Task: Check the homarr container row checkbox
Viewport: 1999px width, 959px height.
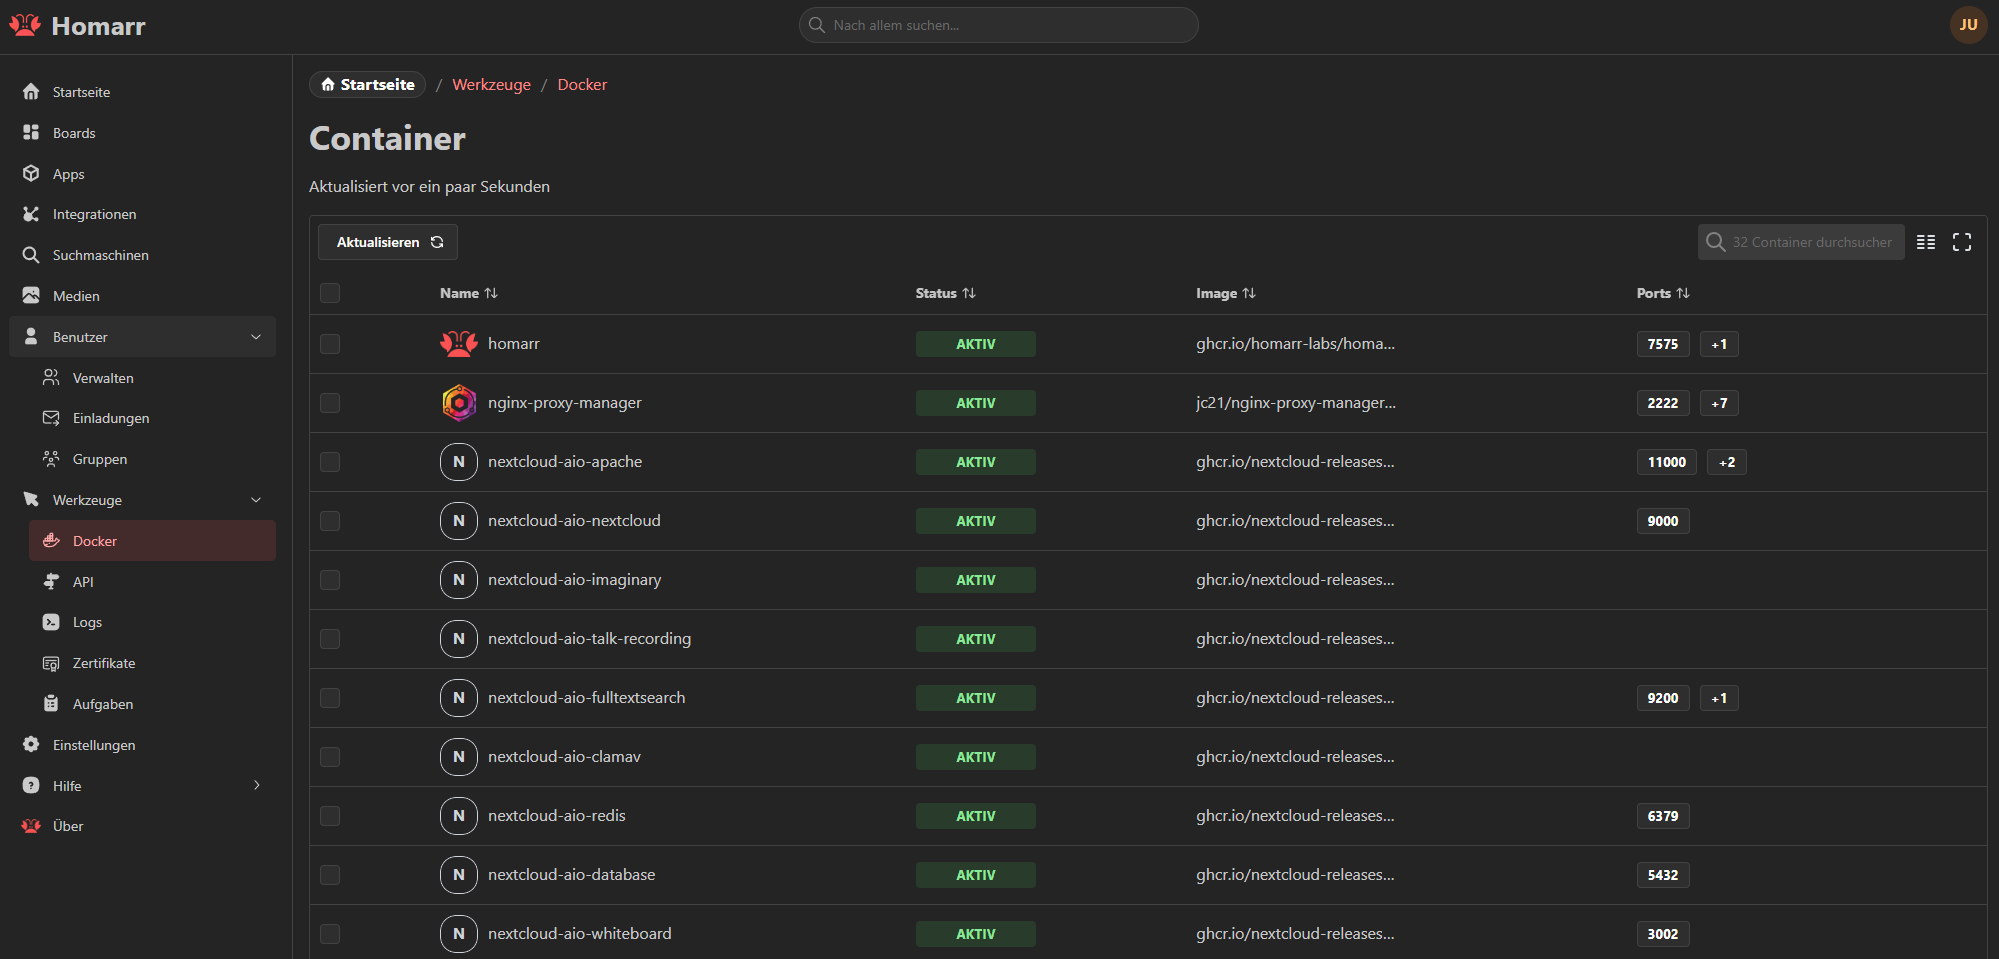Action: pyautogui.click(x=330, y=344)
